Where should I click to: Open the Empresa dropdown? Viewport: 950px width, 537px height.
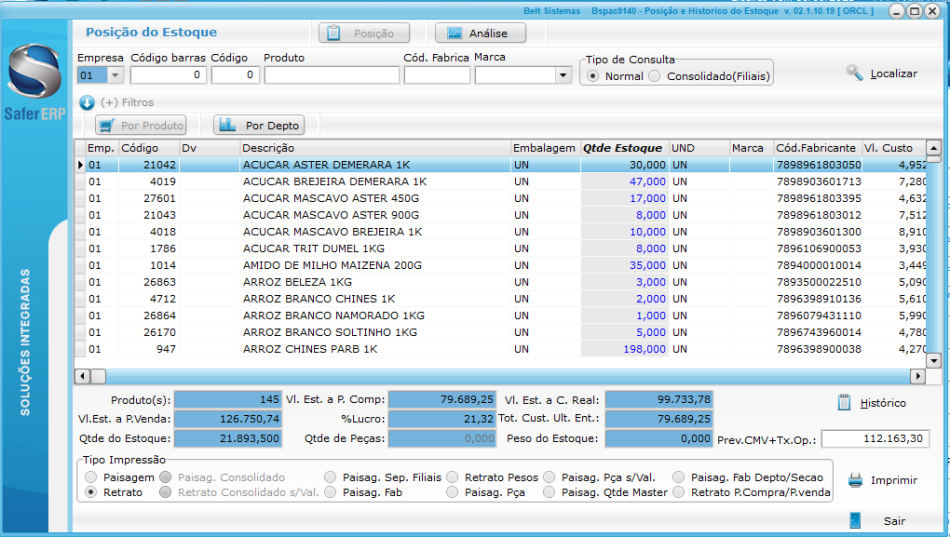[115, 75]
